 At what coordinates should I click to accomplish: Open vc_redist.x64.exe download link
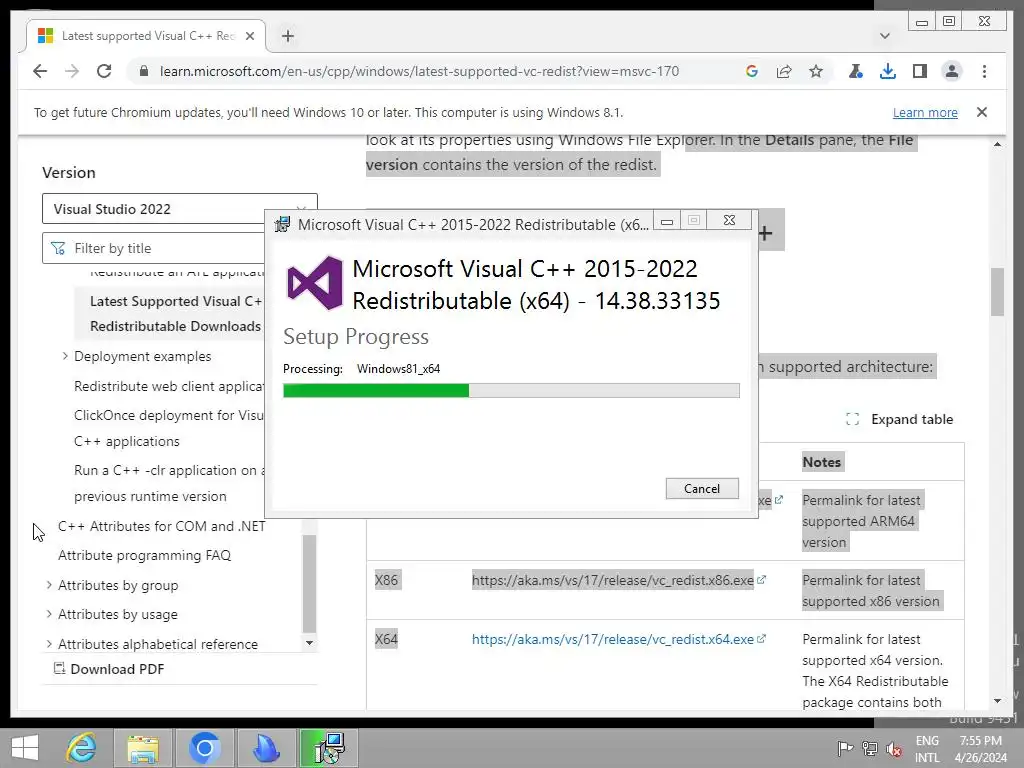(x=613, y=639)
